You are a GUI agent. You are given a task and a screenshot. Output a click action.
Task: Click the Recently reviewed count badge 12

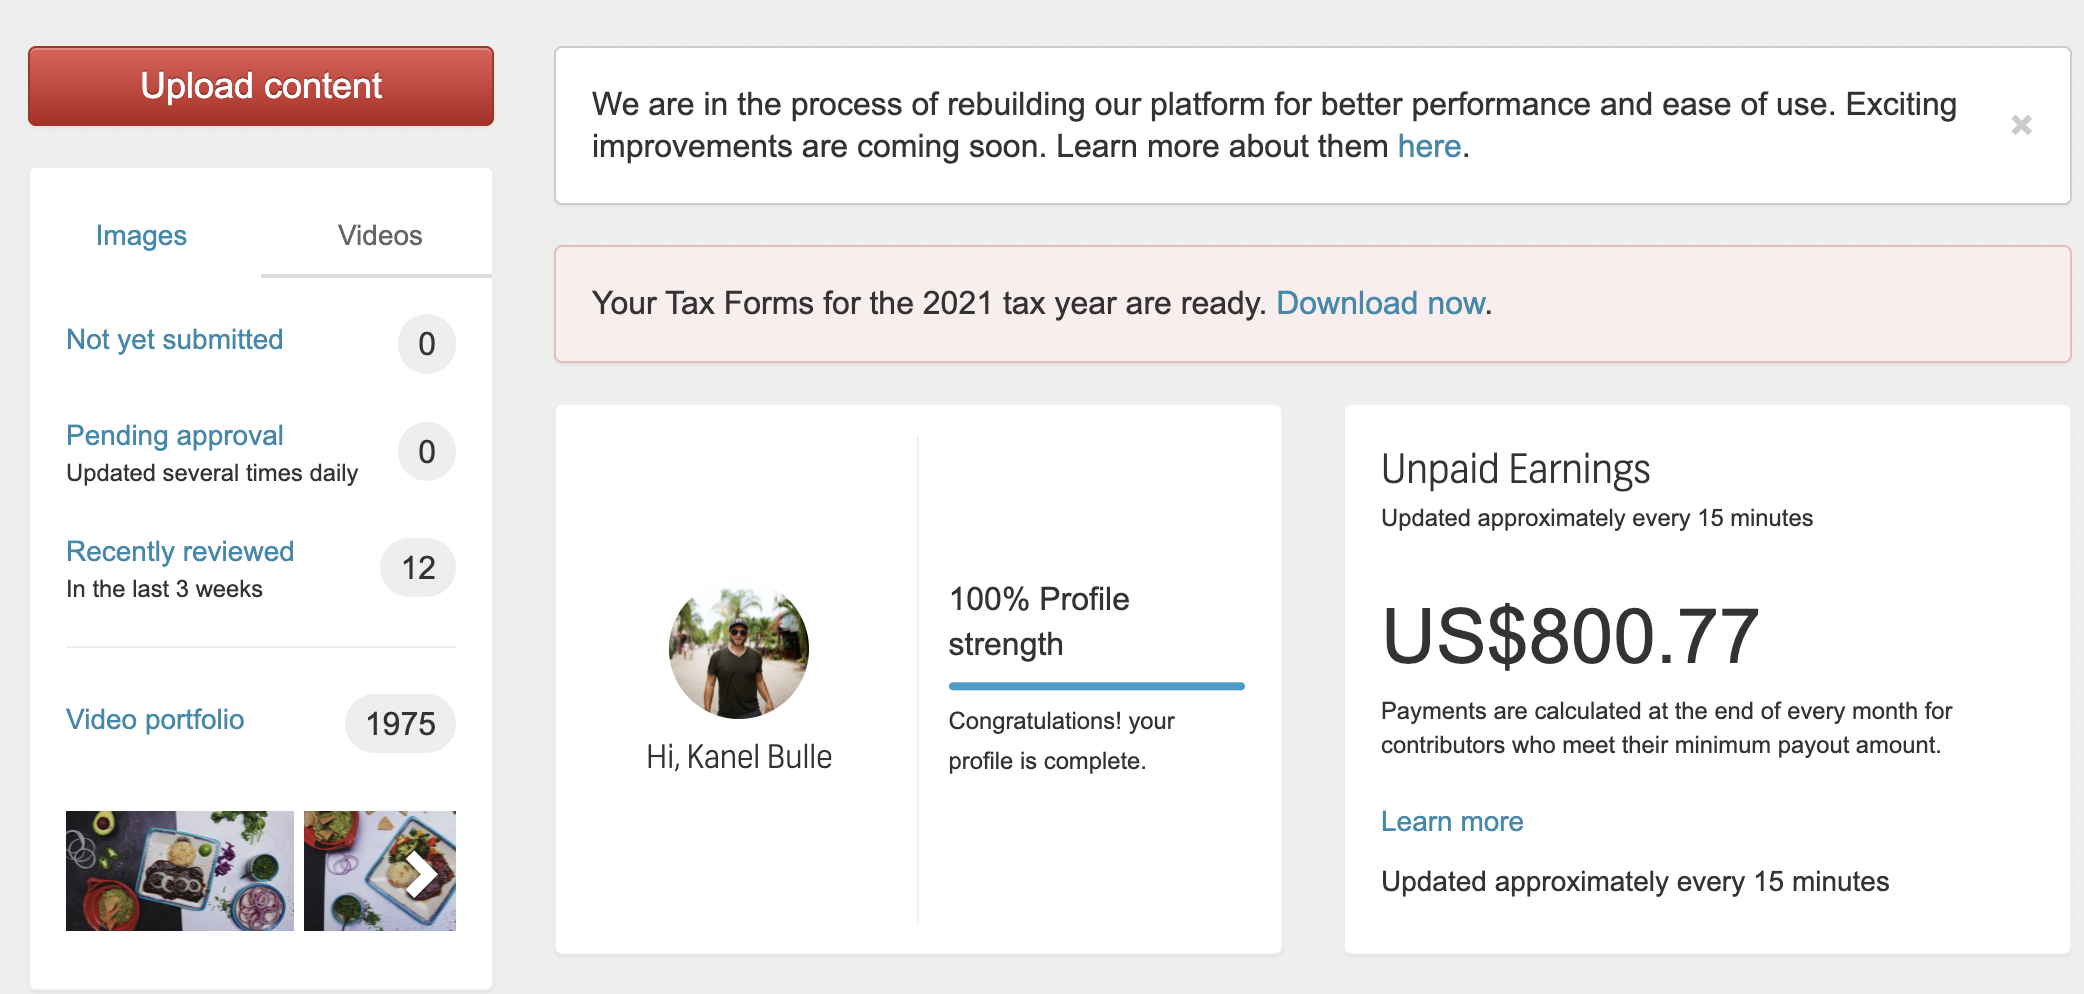[x=418, y=568]
